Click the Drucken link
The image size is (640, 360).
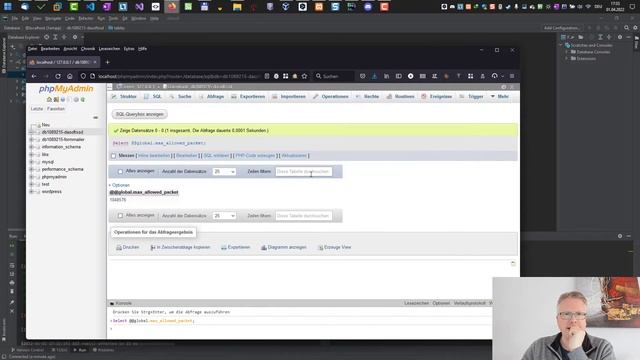pos(128,247)
